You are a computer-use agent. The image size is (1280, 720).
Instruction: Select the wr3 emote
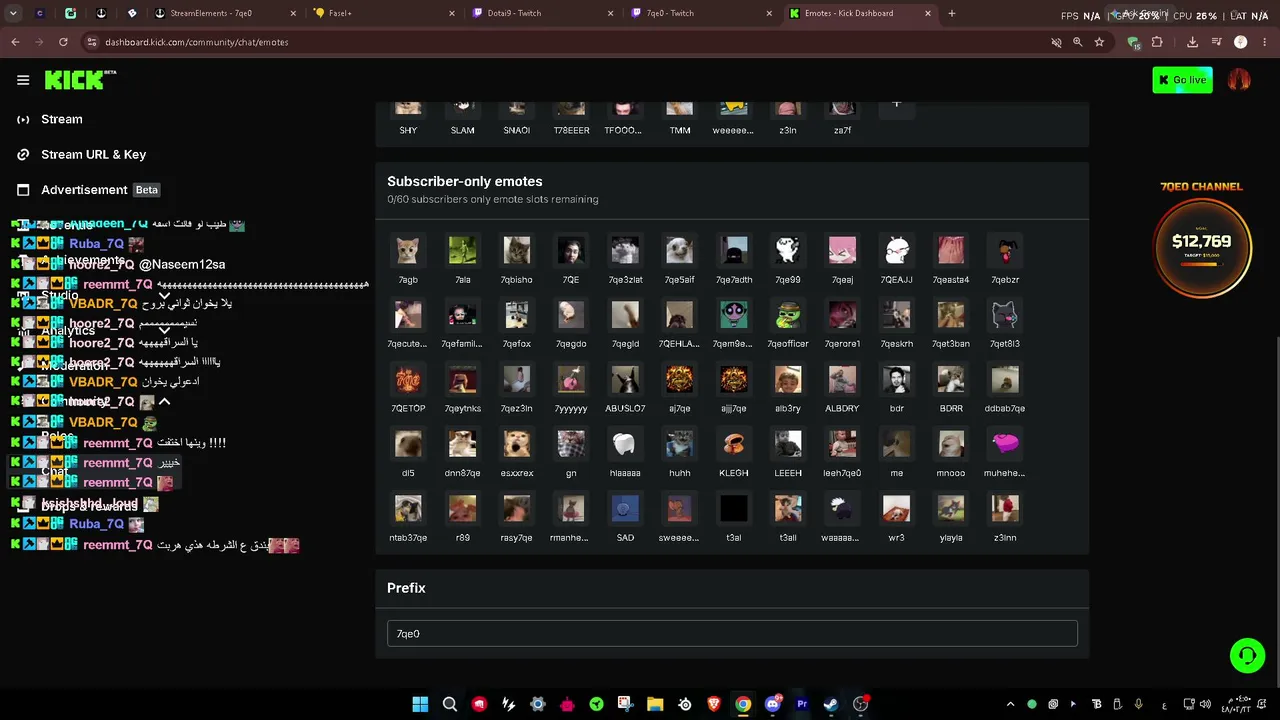click(x=896, y=509)
